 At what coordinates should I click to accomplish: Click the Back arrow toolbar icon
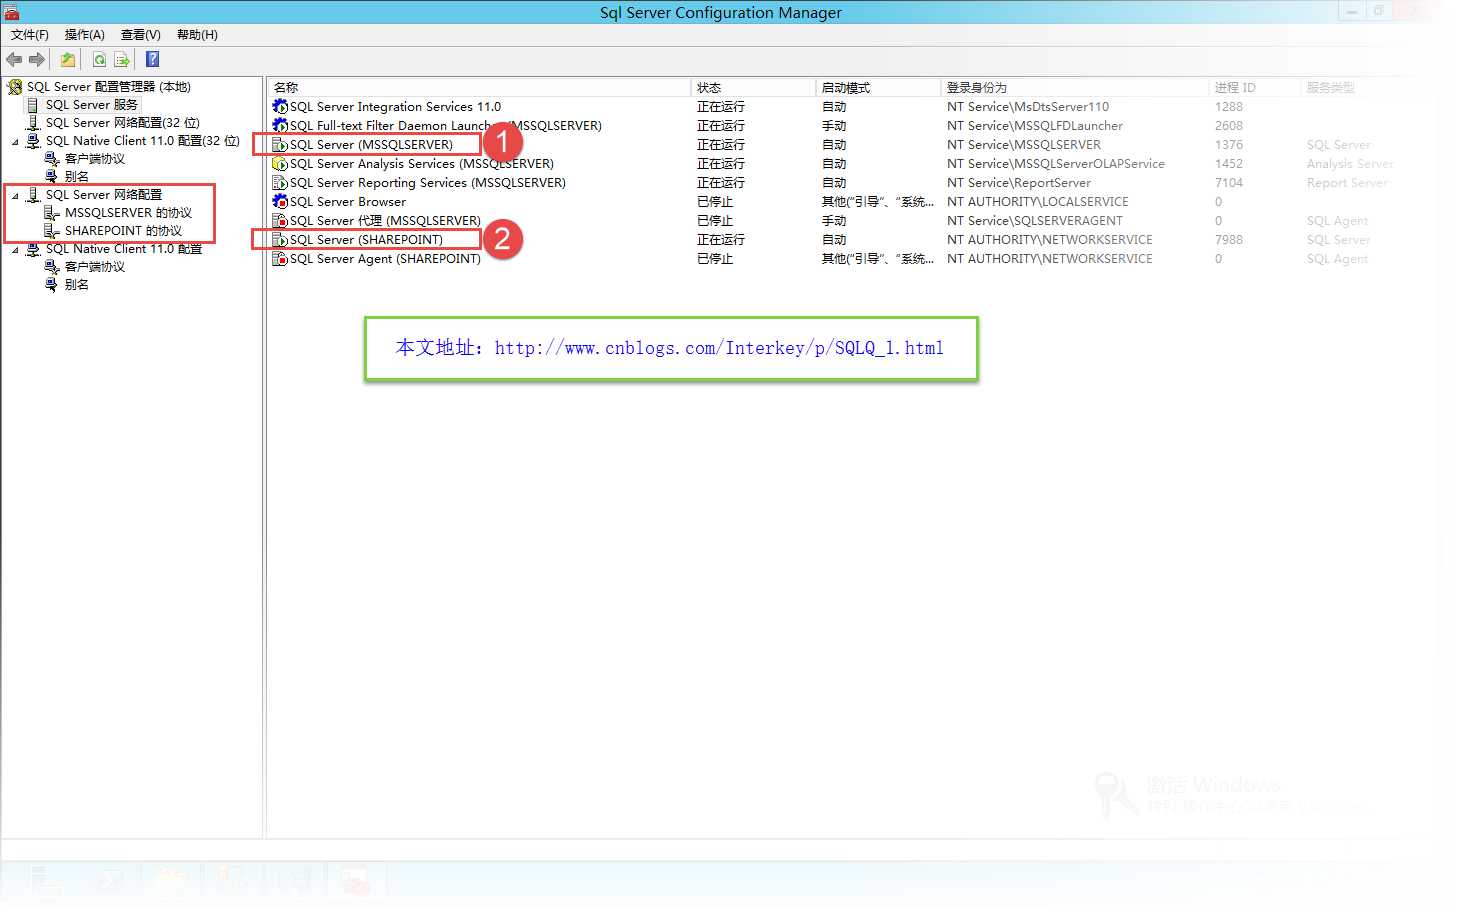(14, 59)
